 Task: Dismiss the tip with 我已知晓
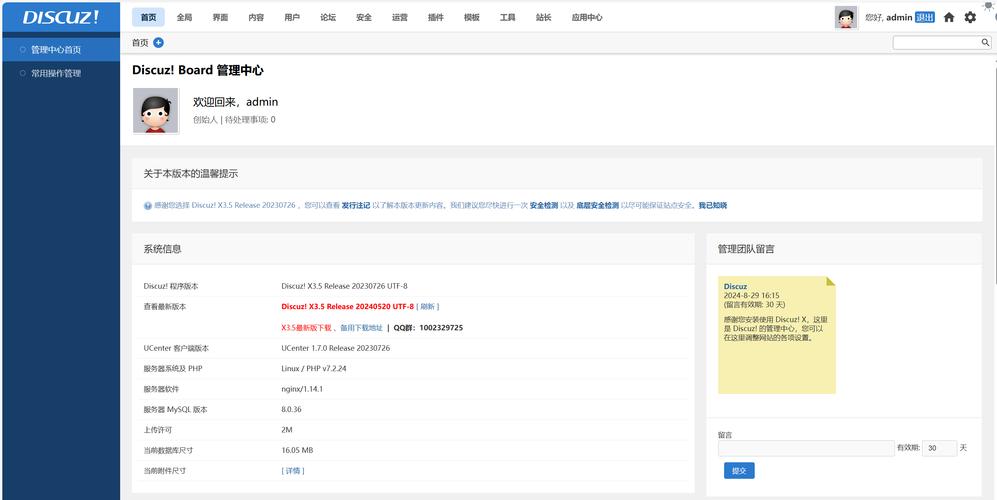pos(713,205)
